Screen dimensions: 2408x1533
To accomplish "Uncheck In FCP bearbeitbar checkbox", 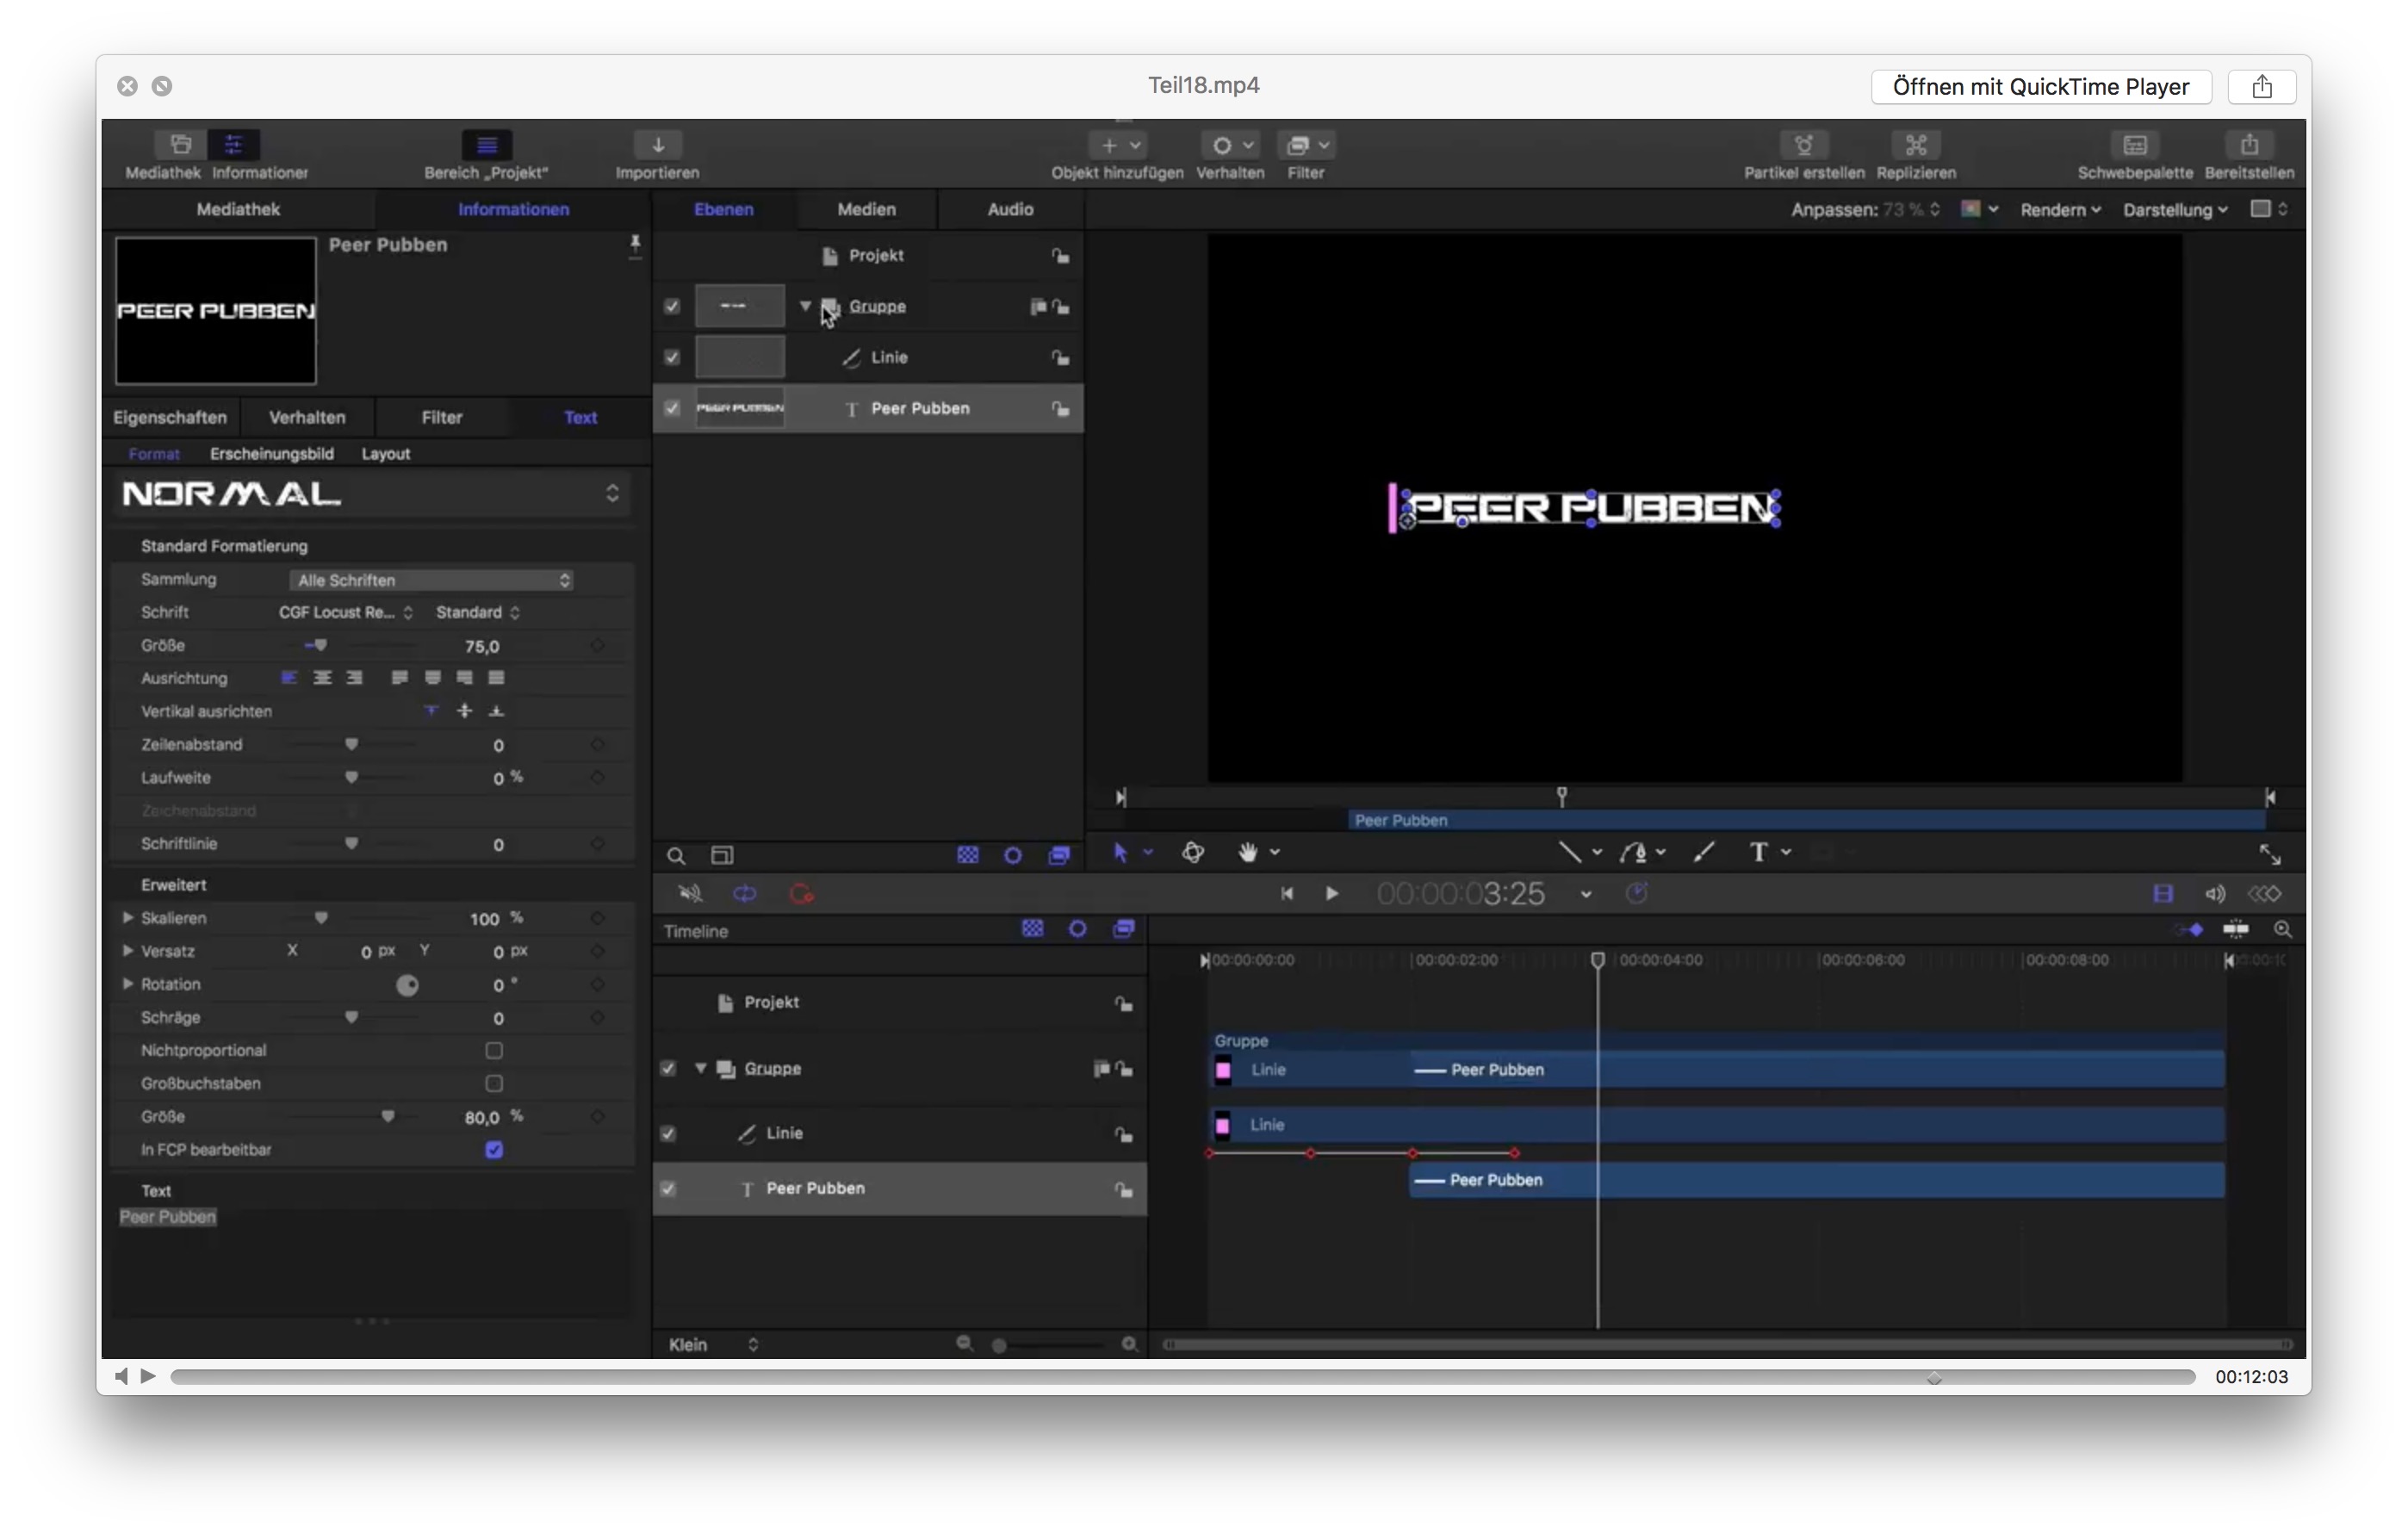I will [x=494, y=1149].
